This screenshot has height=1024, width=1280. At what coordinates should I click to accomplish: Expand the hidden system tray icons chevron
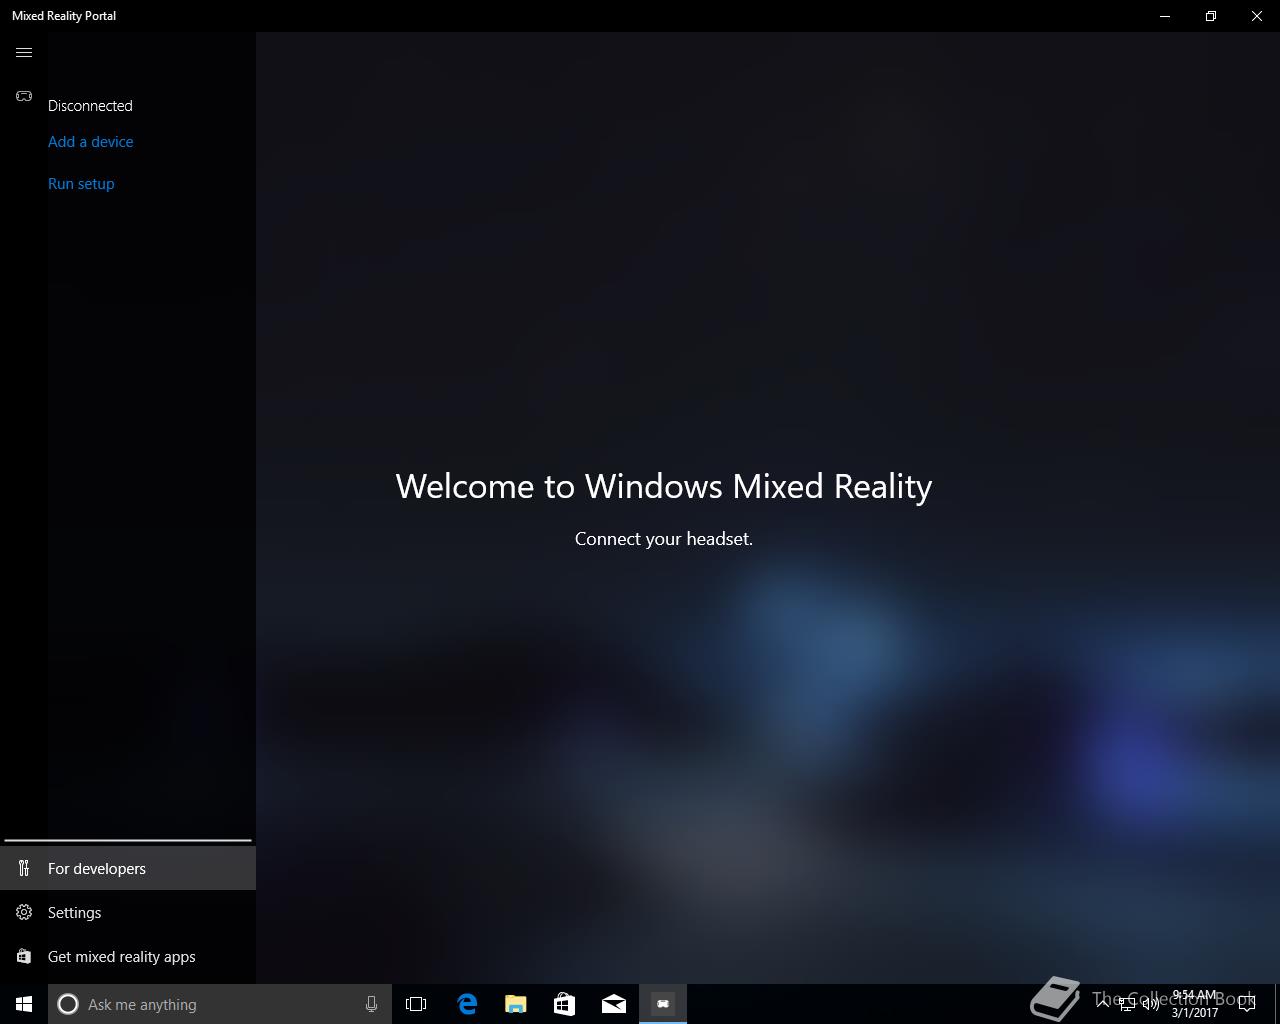(1103, 1004)
